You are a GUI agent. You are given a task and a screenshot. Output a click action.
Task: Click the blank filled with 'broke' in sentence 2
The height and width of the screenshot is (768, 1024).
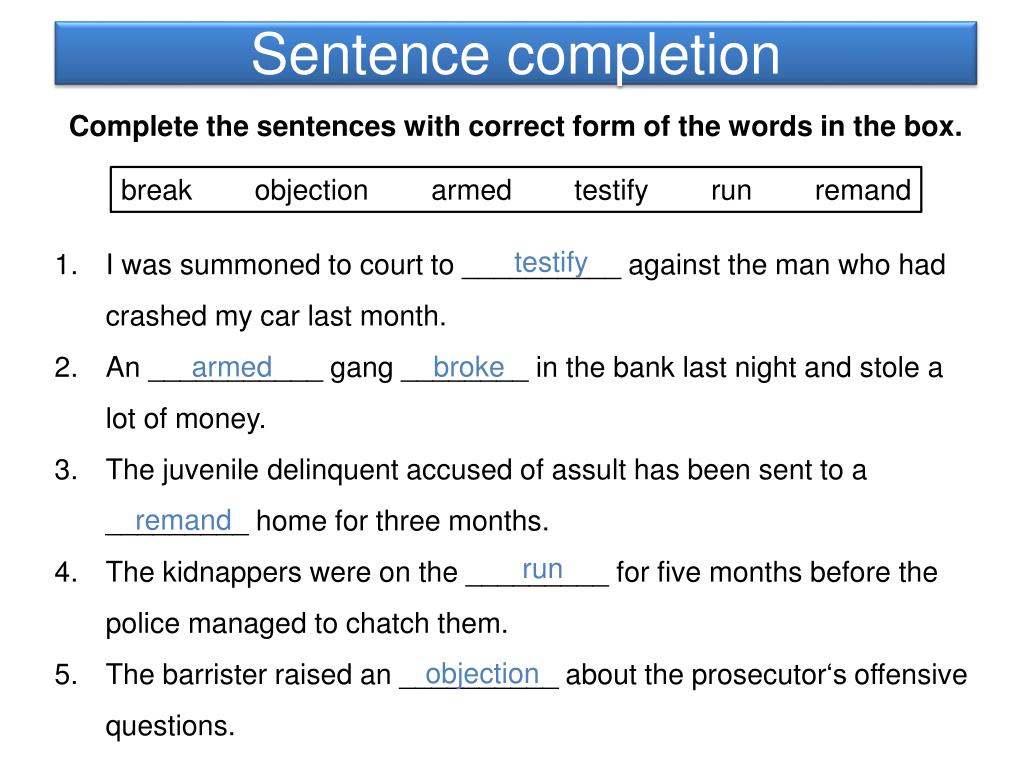click(465, 368)
